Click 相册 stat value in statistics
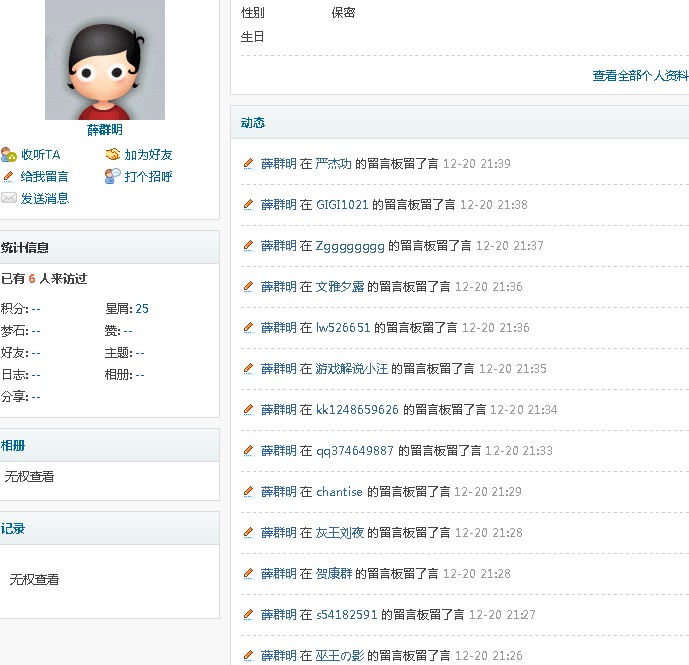The image size is (689, 665). click(140, 375)
